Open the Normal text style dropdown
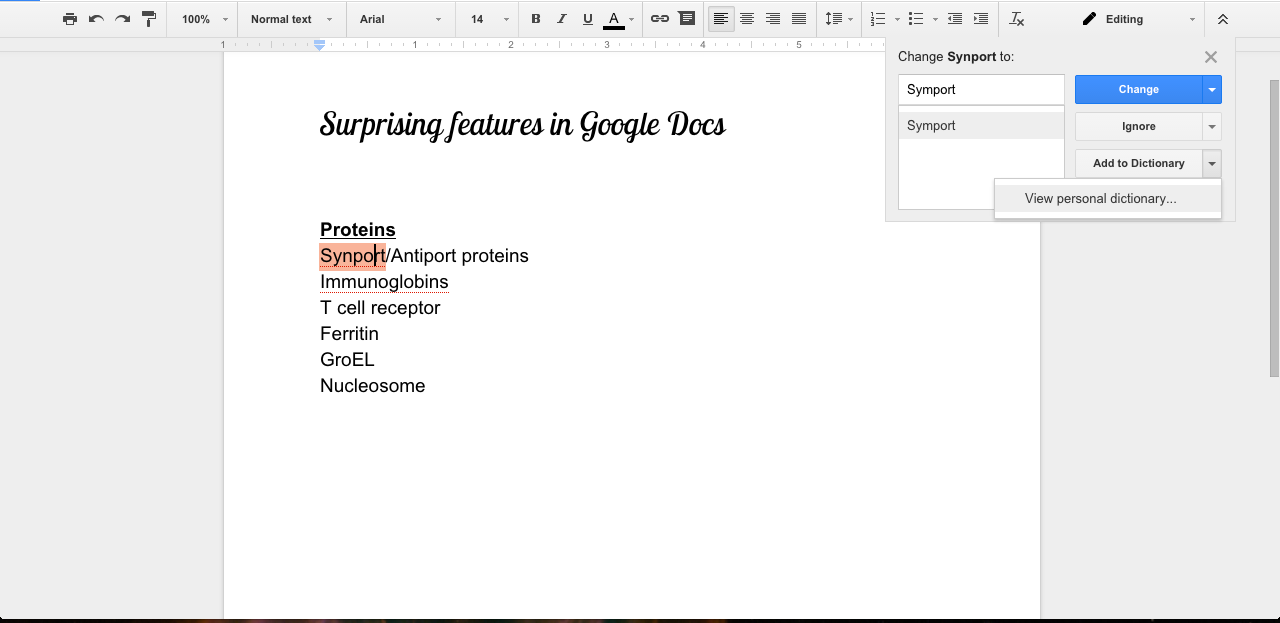 291,19
